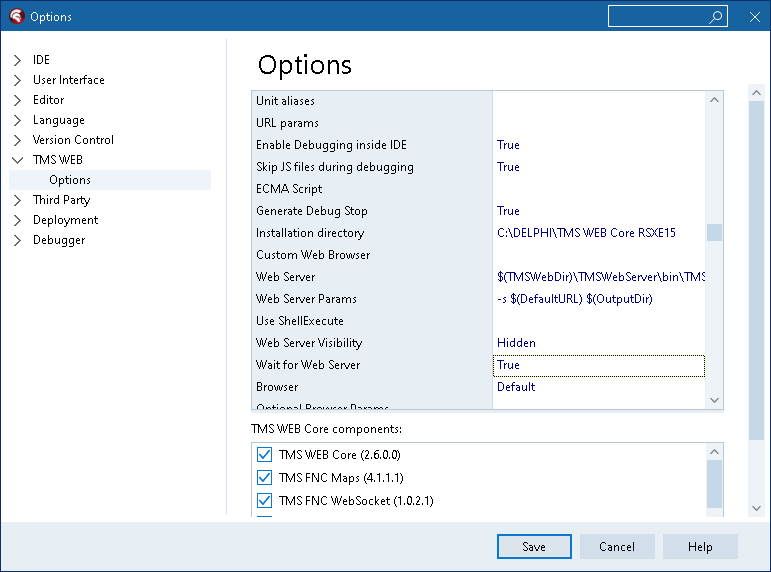Click the Web Server Params label
The image size is (771, 572).
(x=306, y=299)
